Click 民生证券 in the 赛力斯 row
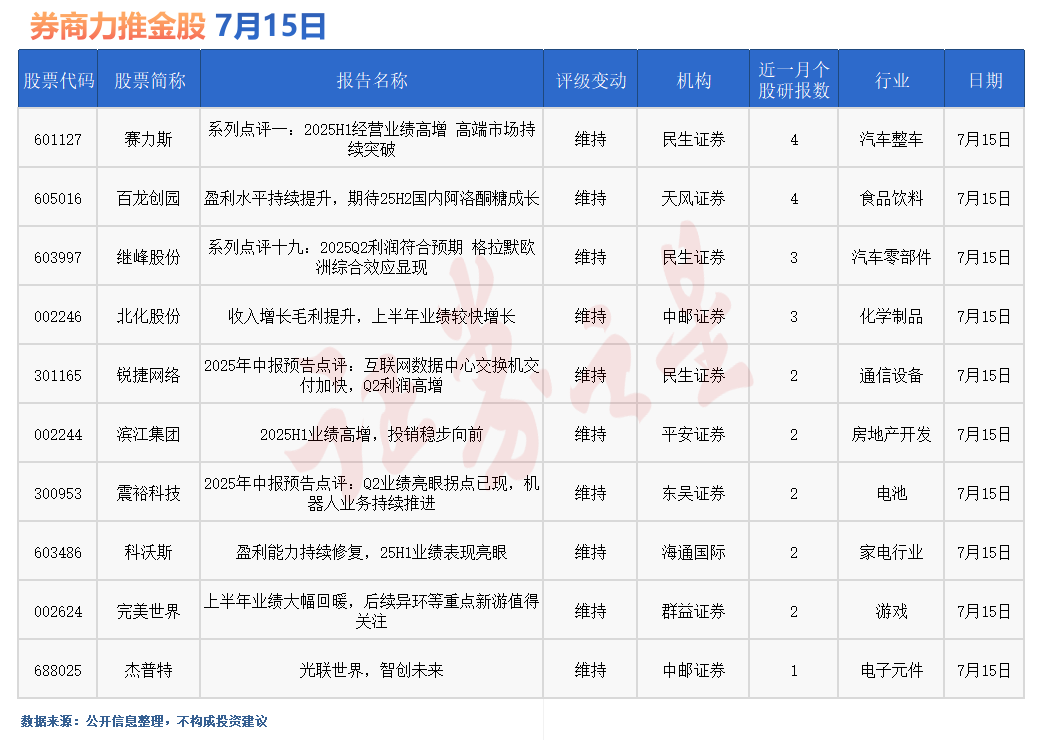This screenshot has width=1047, height=740. coord(693,137)
